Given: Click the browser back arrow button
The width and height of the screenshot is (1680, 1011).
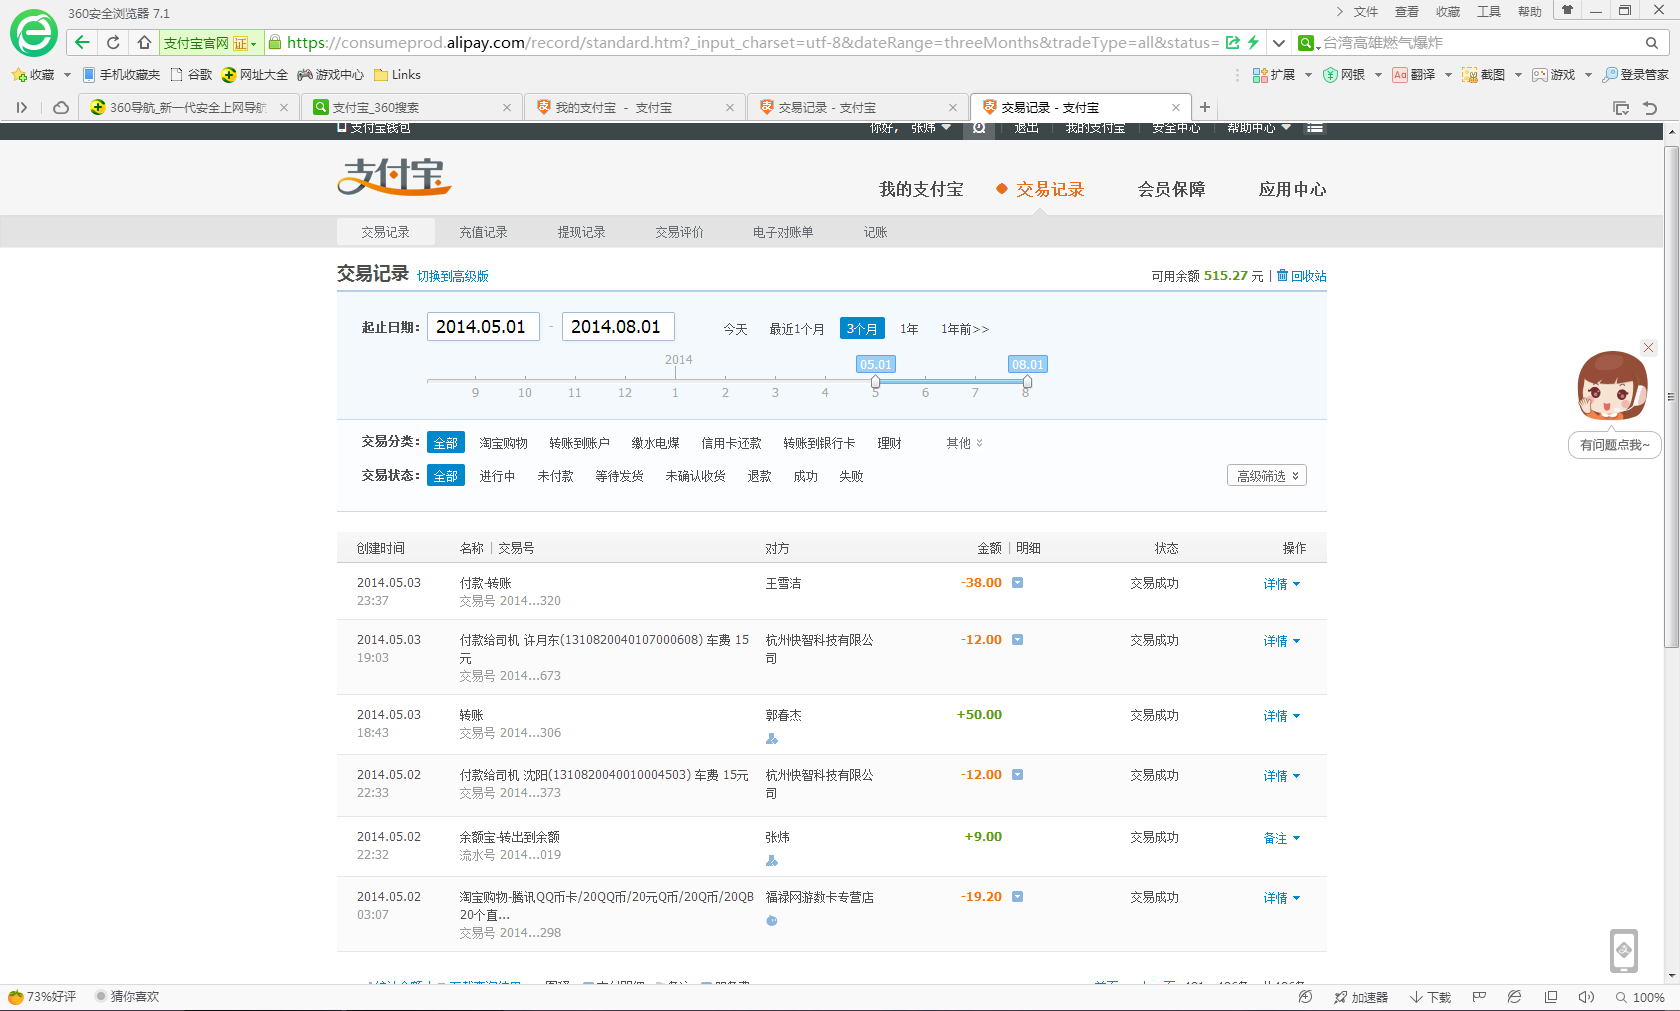Looking at the screenshot, I should (82, 42).
